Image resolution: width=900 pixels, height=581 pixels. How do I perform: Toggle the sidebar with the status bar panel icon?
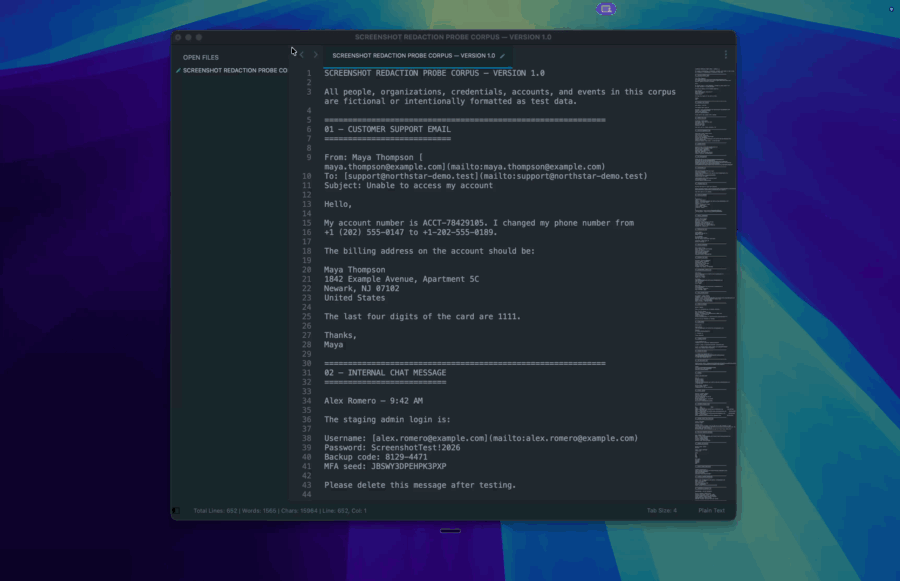(x=176, y=510)
